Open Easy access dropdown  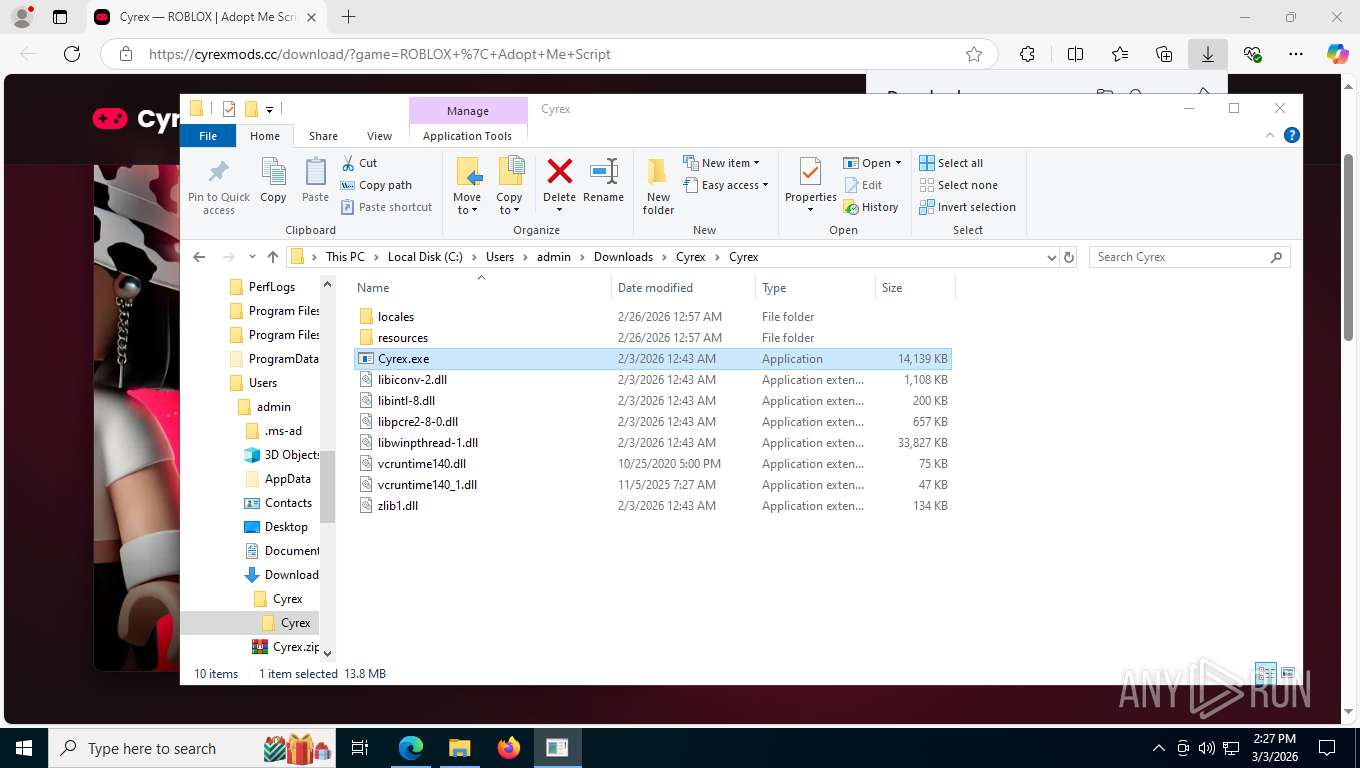[726, 185]
